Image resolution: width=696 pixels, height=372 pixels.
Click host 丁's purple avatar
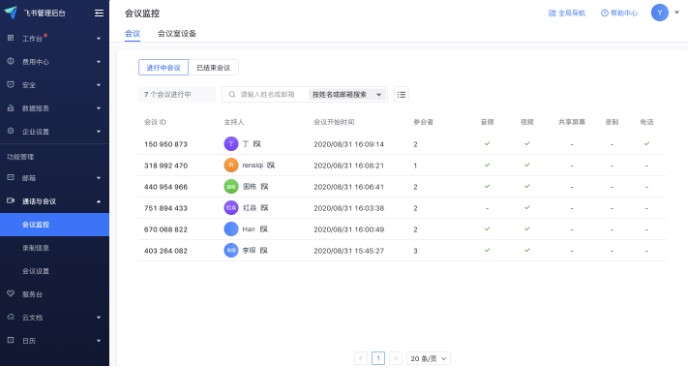(x=231, y=144)
